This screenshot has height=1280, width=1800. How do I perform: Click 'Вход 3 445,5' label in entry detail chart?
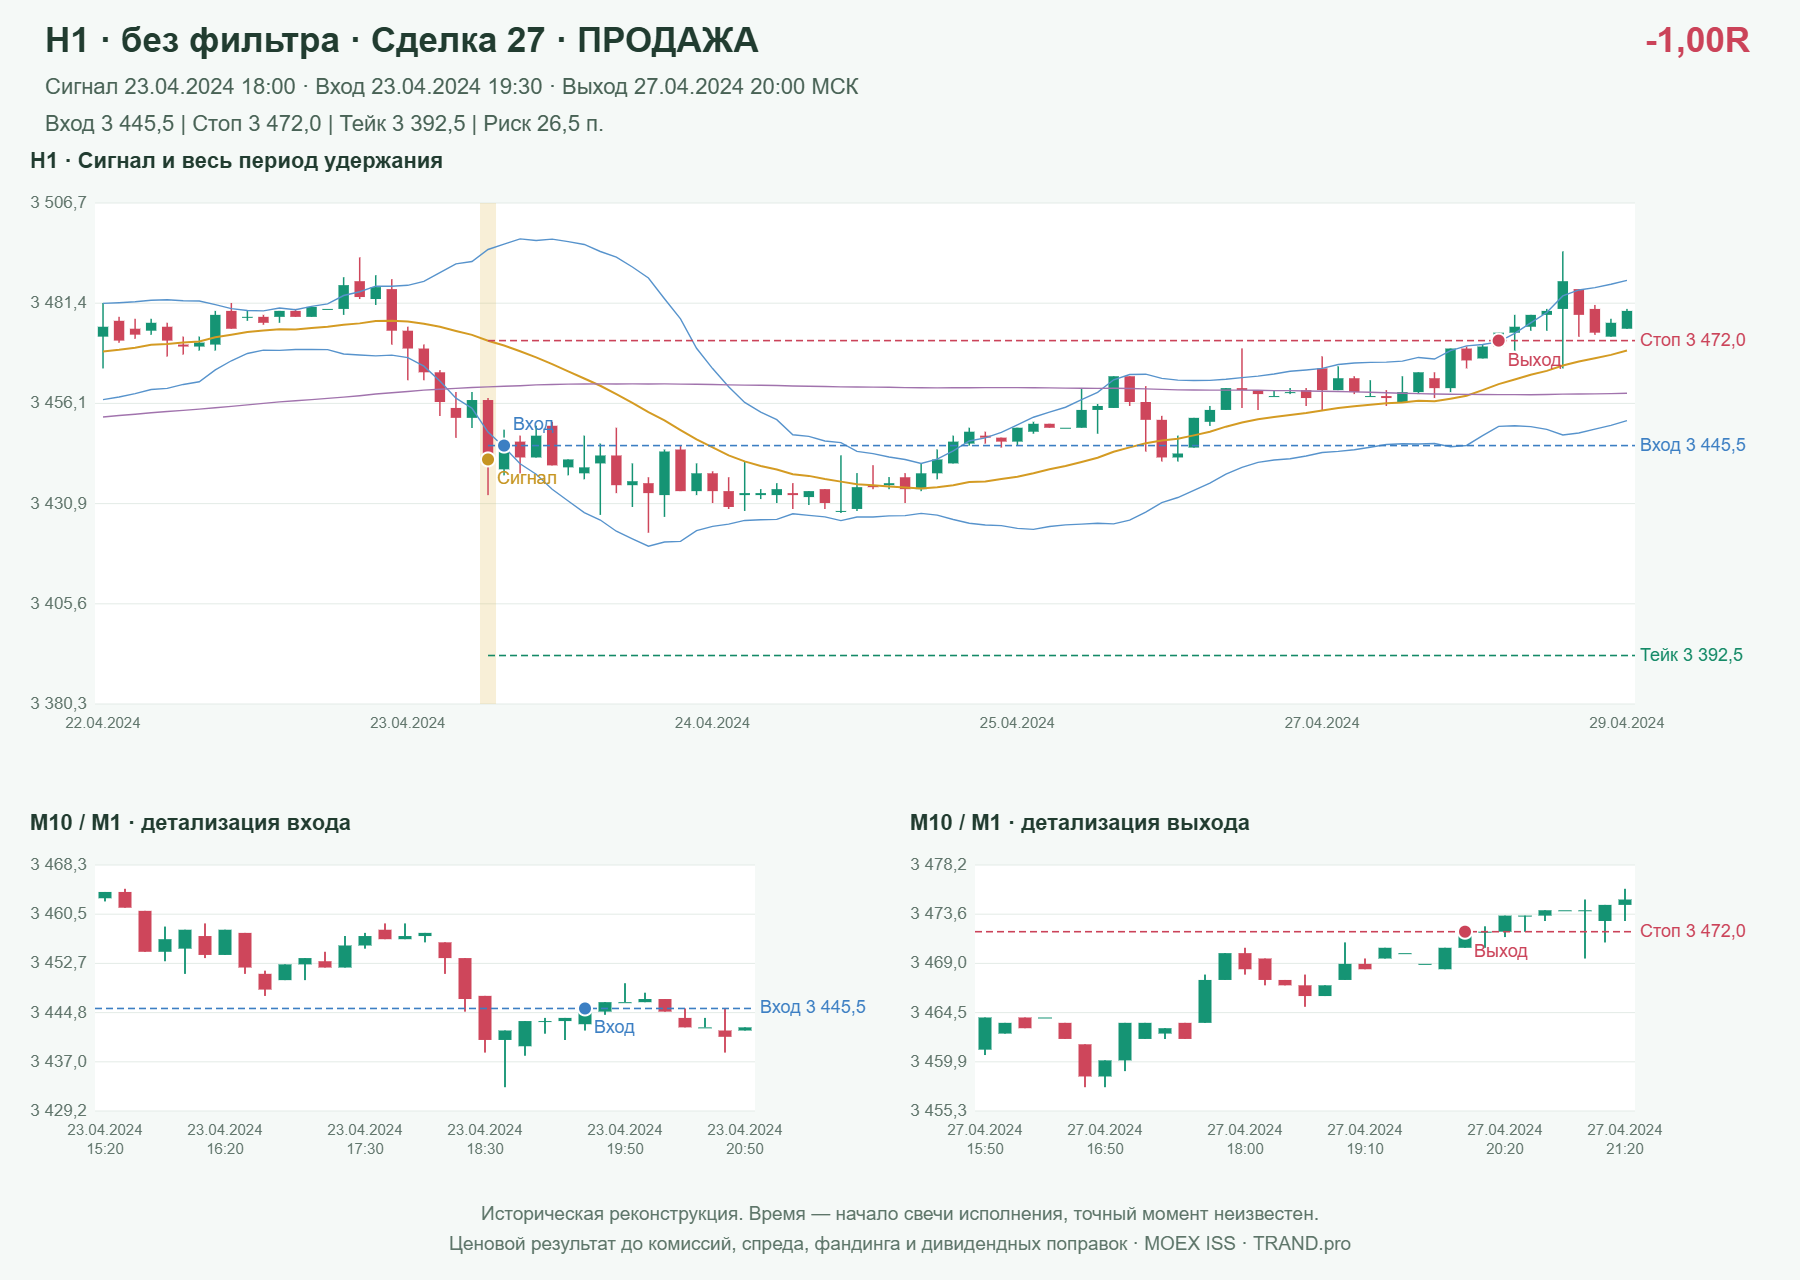(x=813, y=1007)
